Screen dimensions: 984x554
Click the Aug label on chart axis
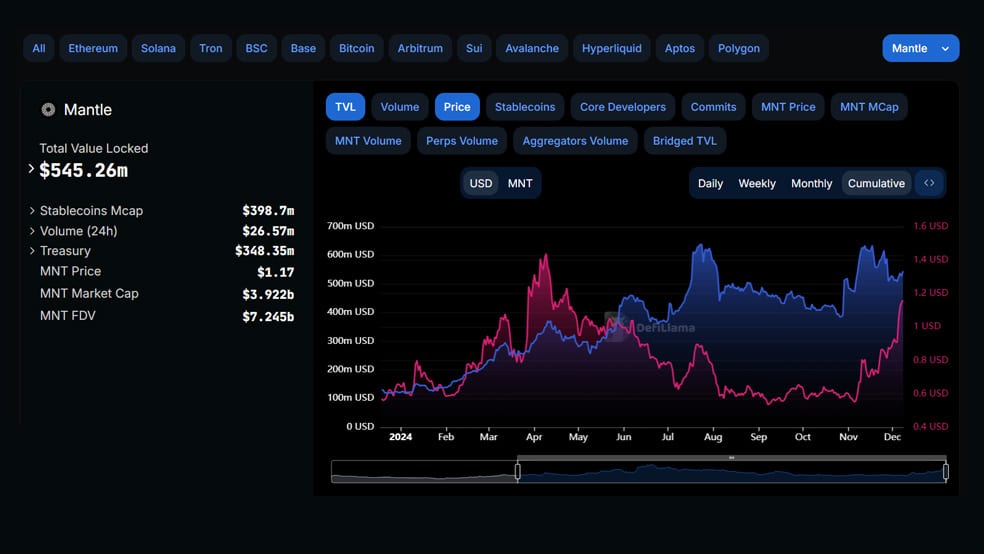point(713,437)
